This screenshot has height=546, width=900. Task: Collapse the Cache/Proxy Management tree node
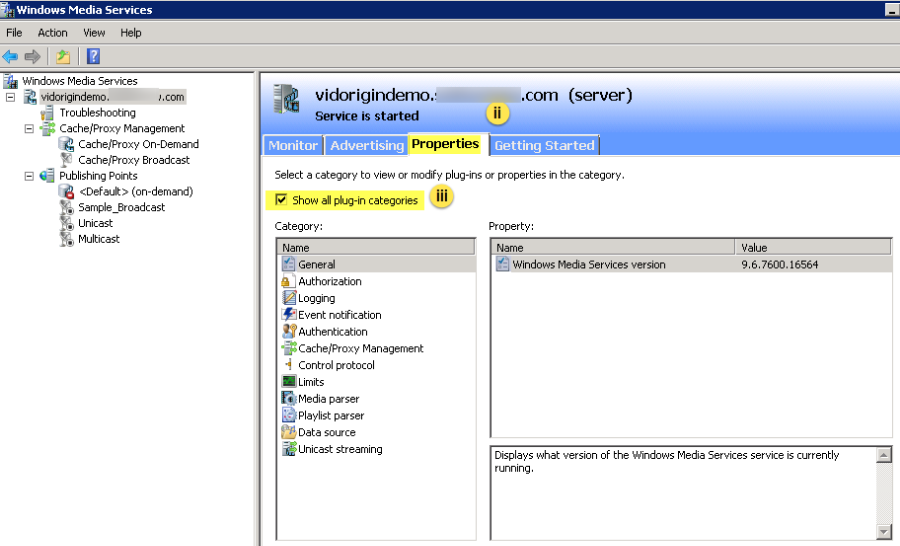[29, 128]
